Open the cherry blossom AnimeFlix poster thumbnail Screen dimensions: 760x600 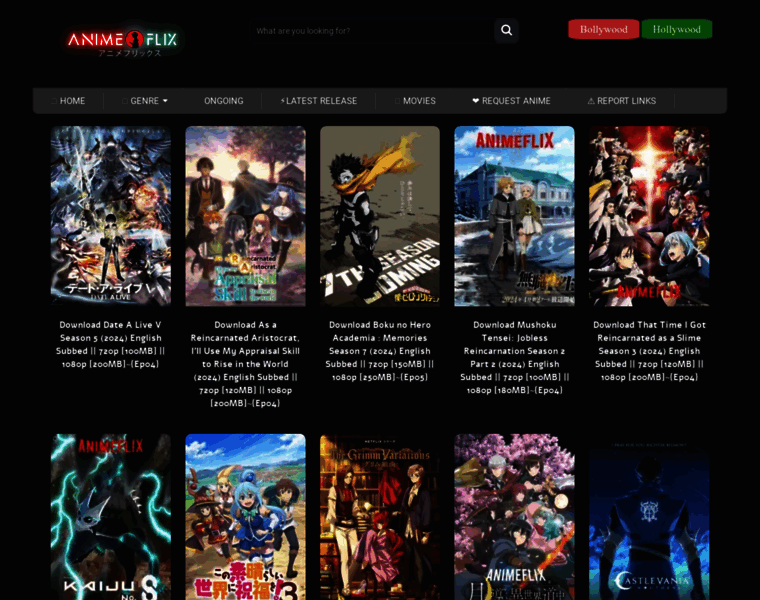[x=514, y=517]
